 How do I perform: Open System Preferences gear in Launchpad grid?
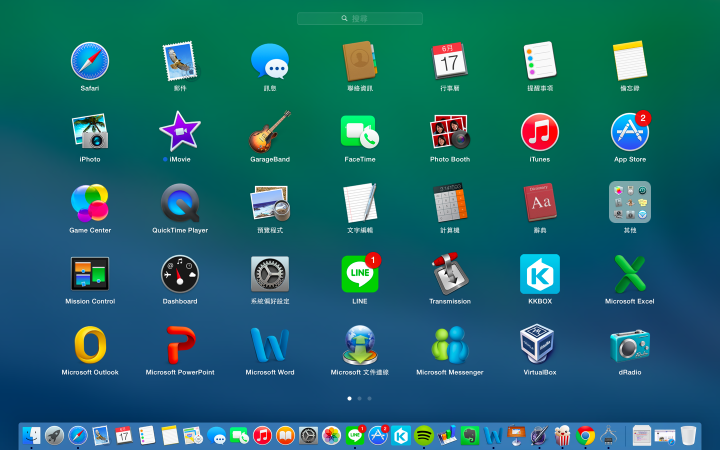(270, 274)
